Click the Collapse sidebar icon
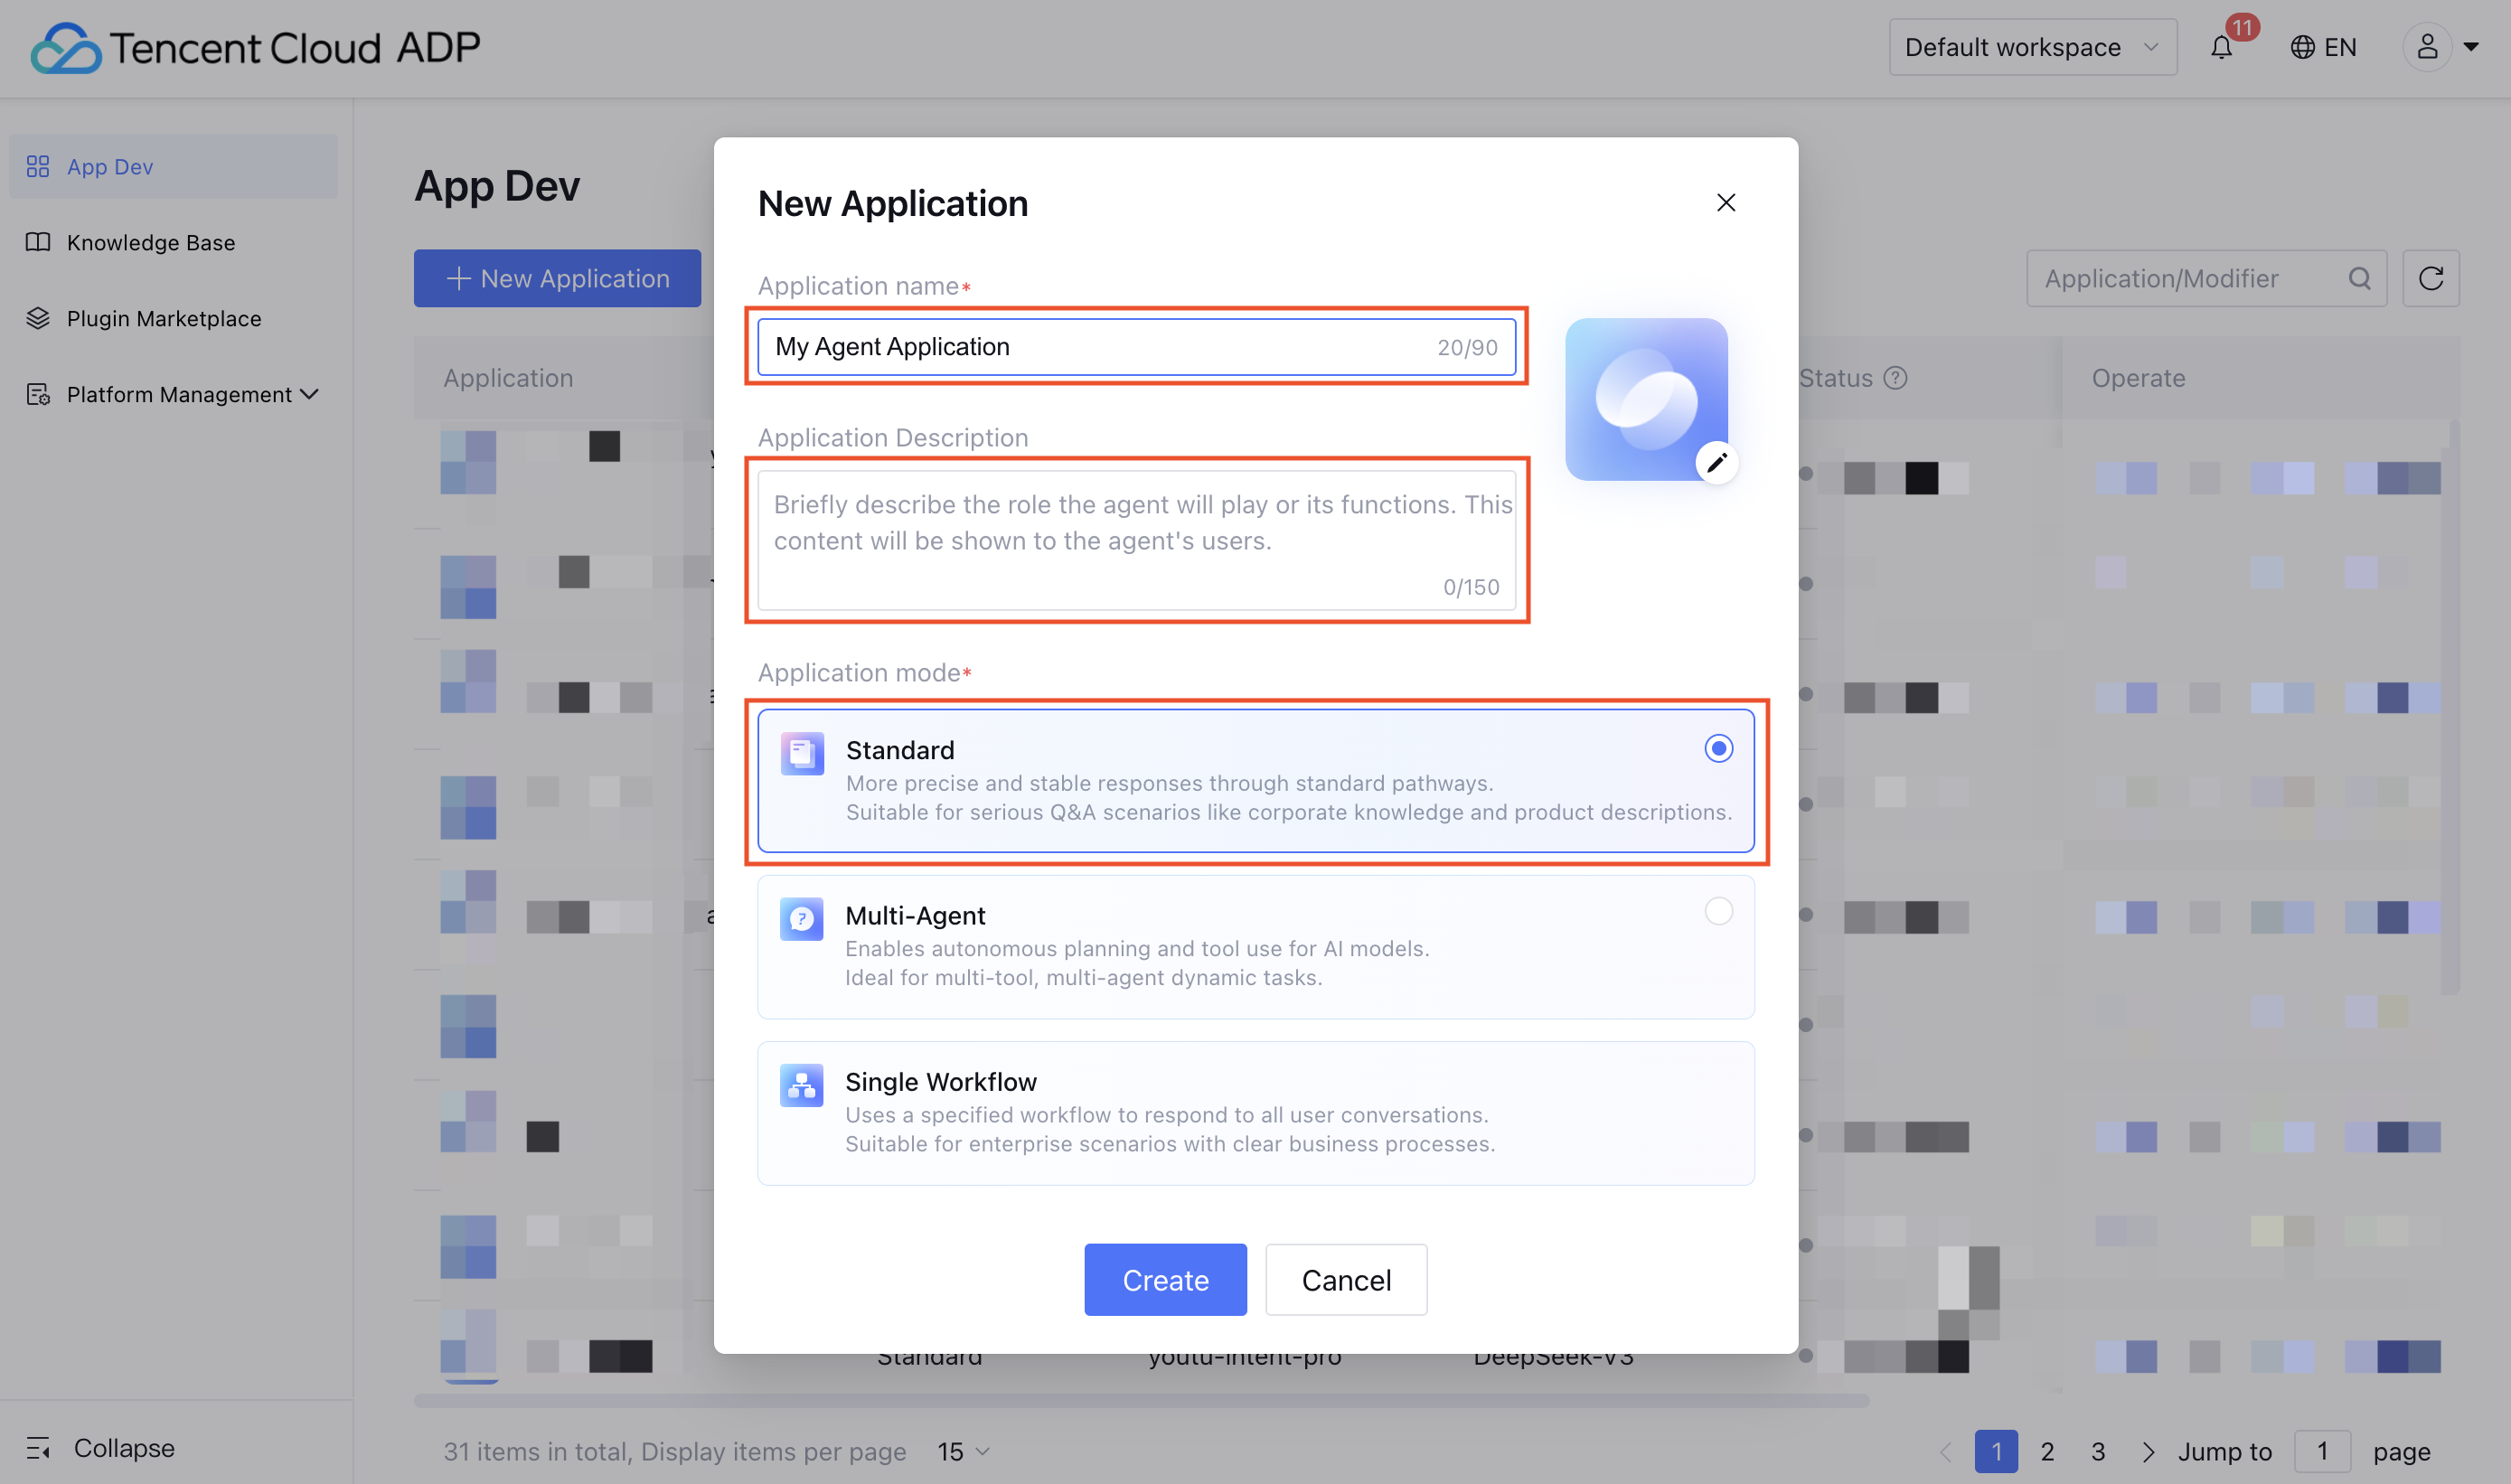Image resolution: width=2511 pixels, height=1484 pixels. (38, 1447)
